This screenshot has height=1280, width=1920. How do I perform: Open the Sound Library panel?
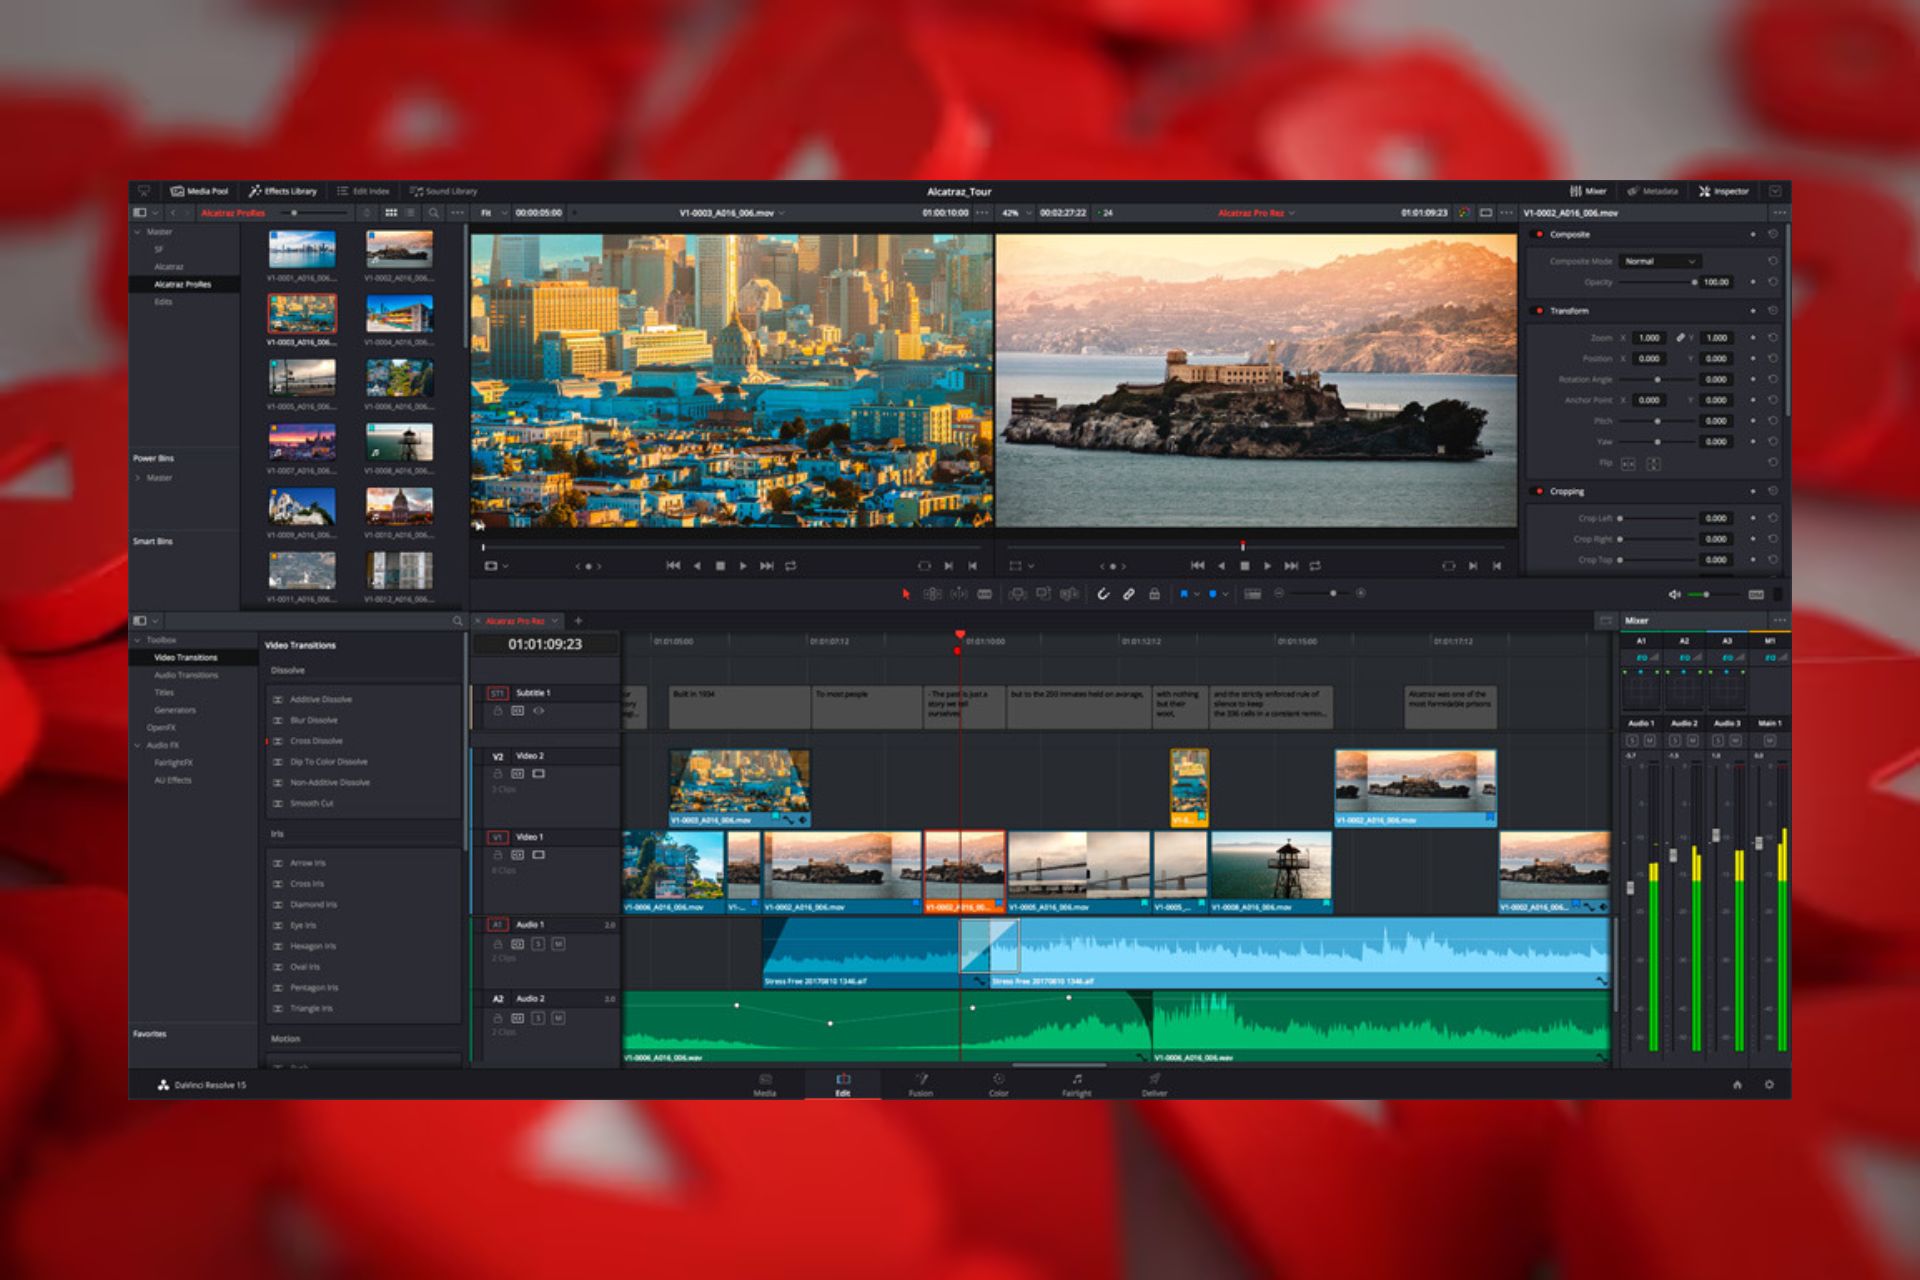pyautogui.click(x=443, y=191)
